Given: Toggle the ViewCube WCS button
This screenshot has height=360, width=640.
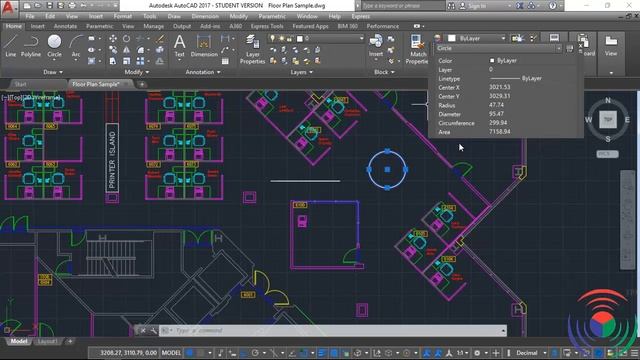Looking at the screenshot, I should [607, 154].
